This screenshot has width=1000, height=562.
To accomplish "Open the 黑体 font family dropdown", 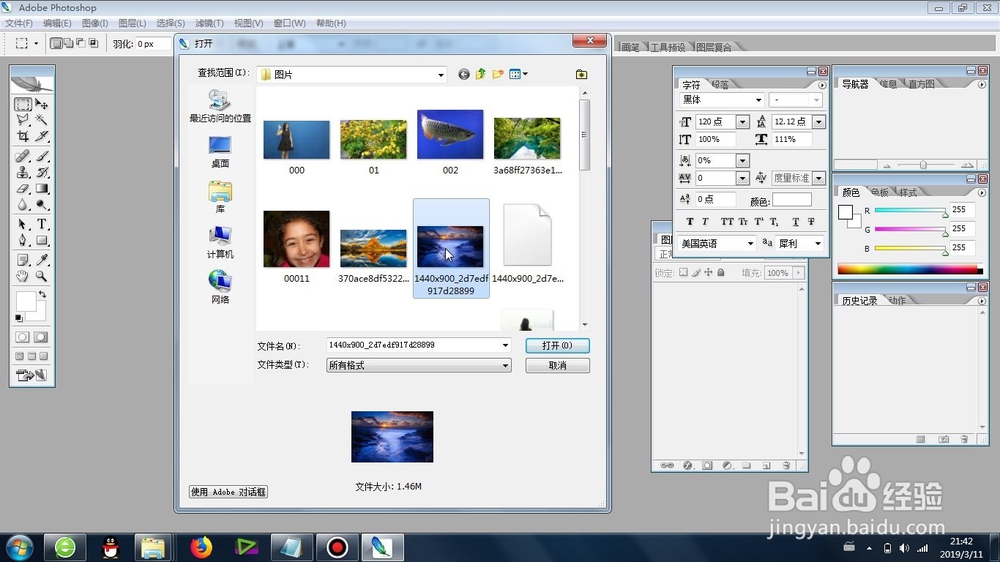I will tap(758, 100).
